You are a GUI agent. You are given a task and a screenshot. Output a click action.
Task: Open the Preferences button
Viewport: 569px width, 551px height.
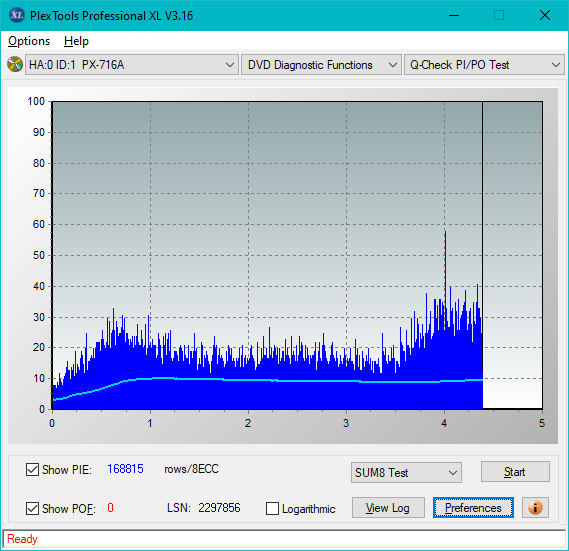click(473, 507)
